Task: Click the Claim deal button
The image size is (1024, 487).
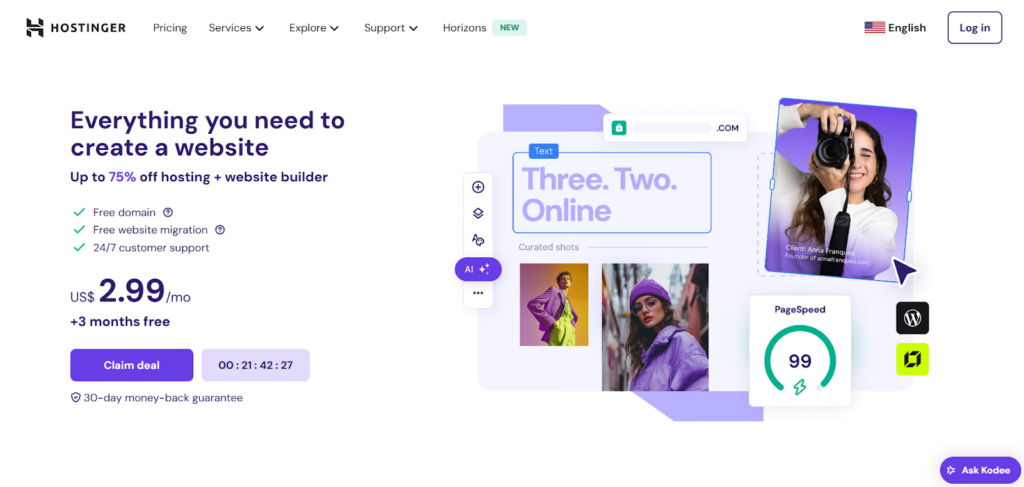Action: tap(132, 365)
